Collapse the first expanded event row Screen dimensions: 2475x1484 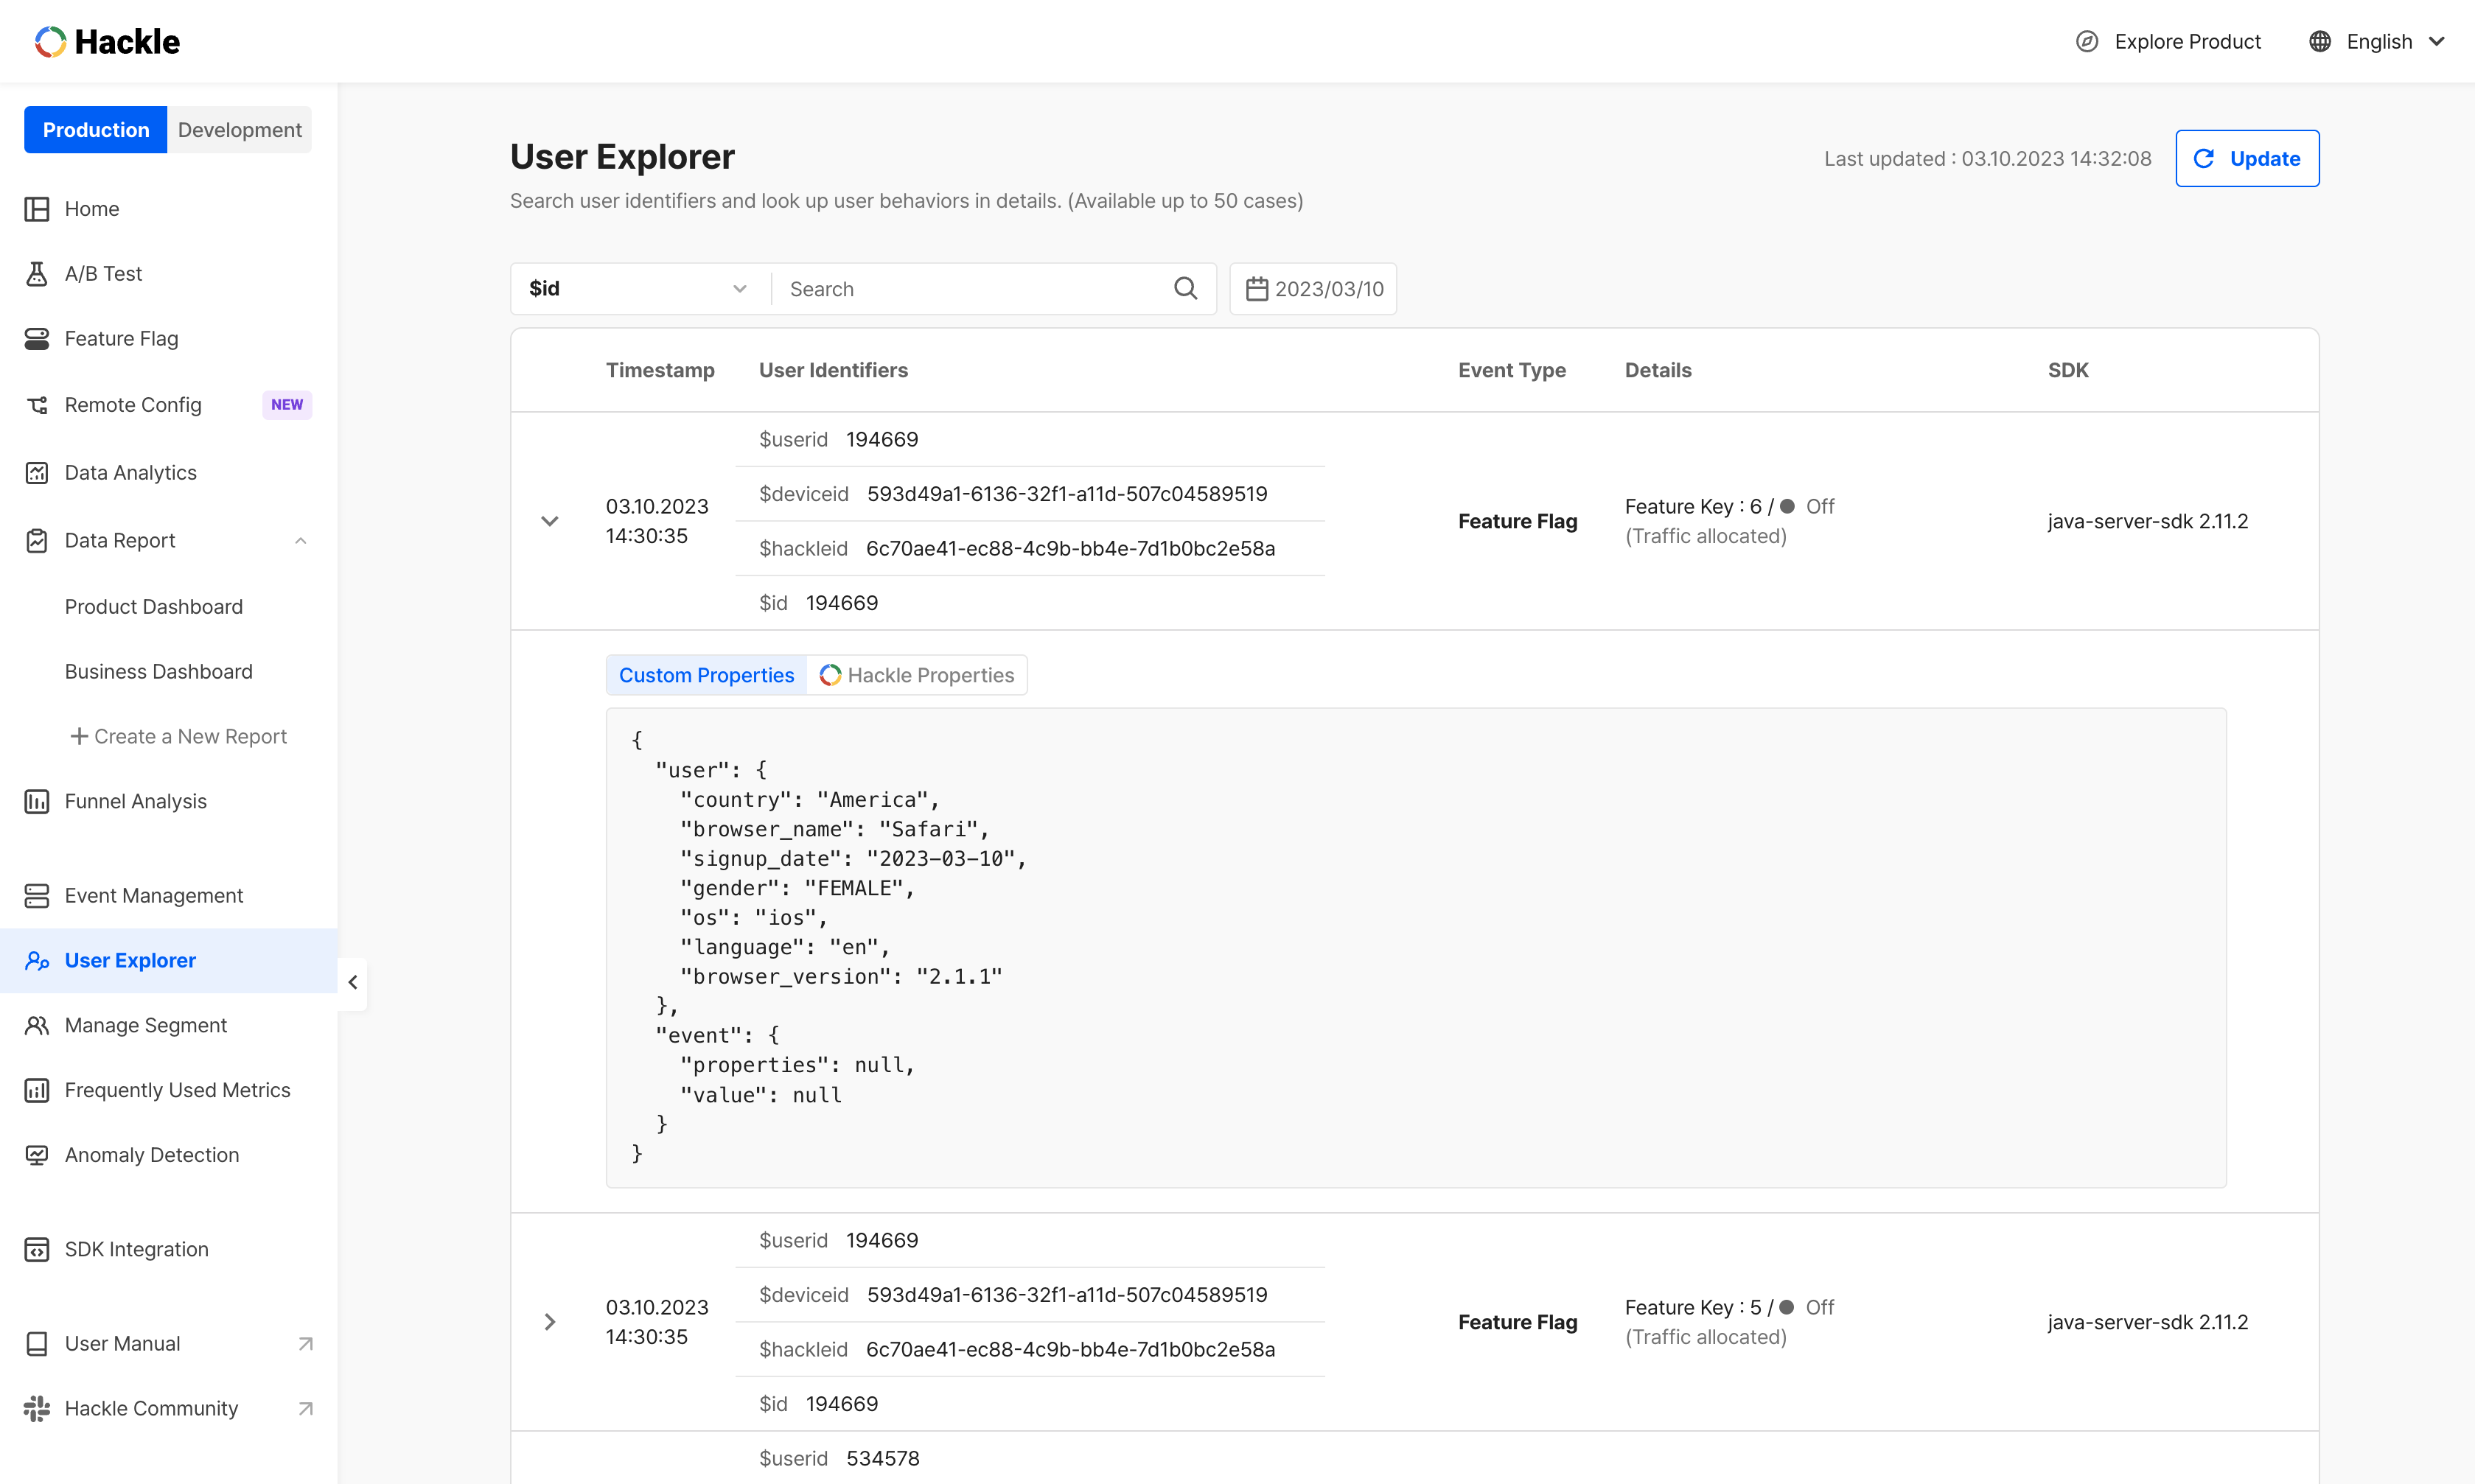coord(550,521)
